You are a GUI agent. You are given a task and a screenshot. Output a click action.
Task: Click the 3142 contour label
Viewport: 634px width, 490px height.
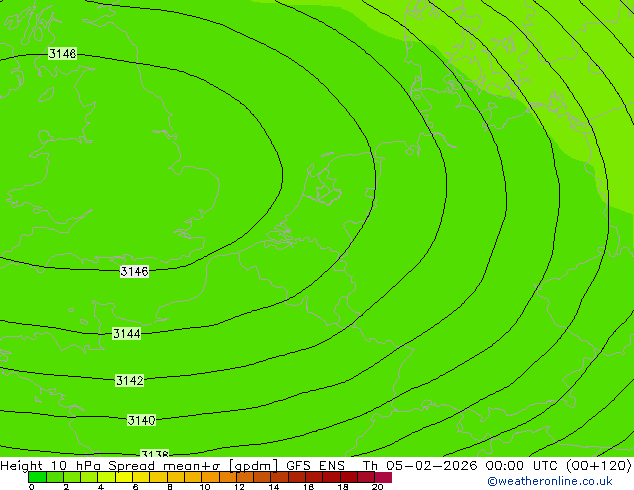pos(129,380)
